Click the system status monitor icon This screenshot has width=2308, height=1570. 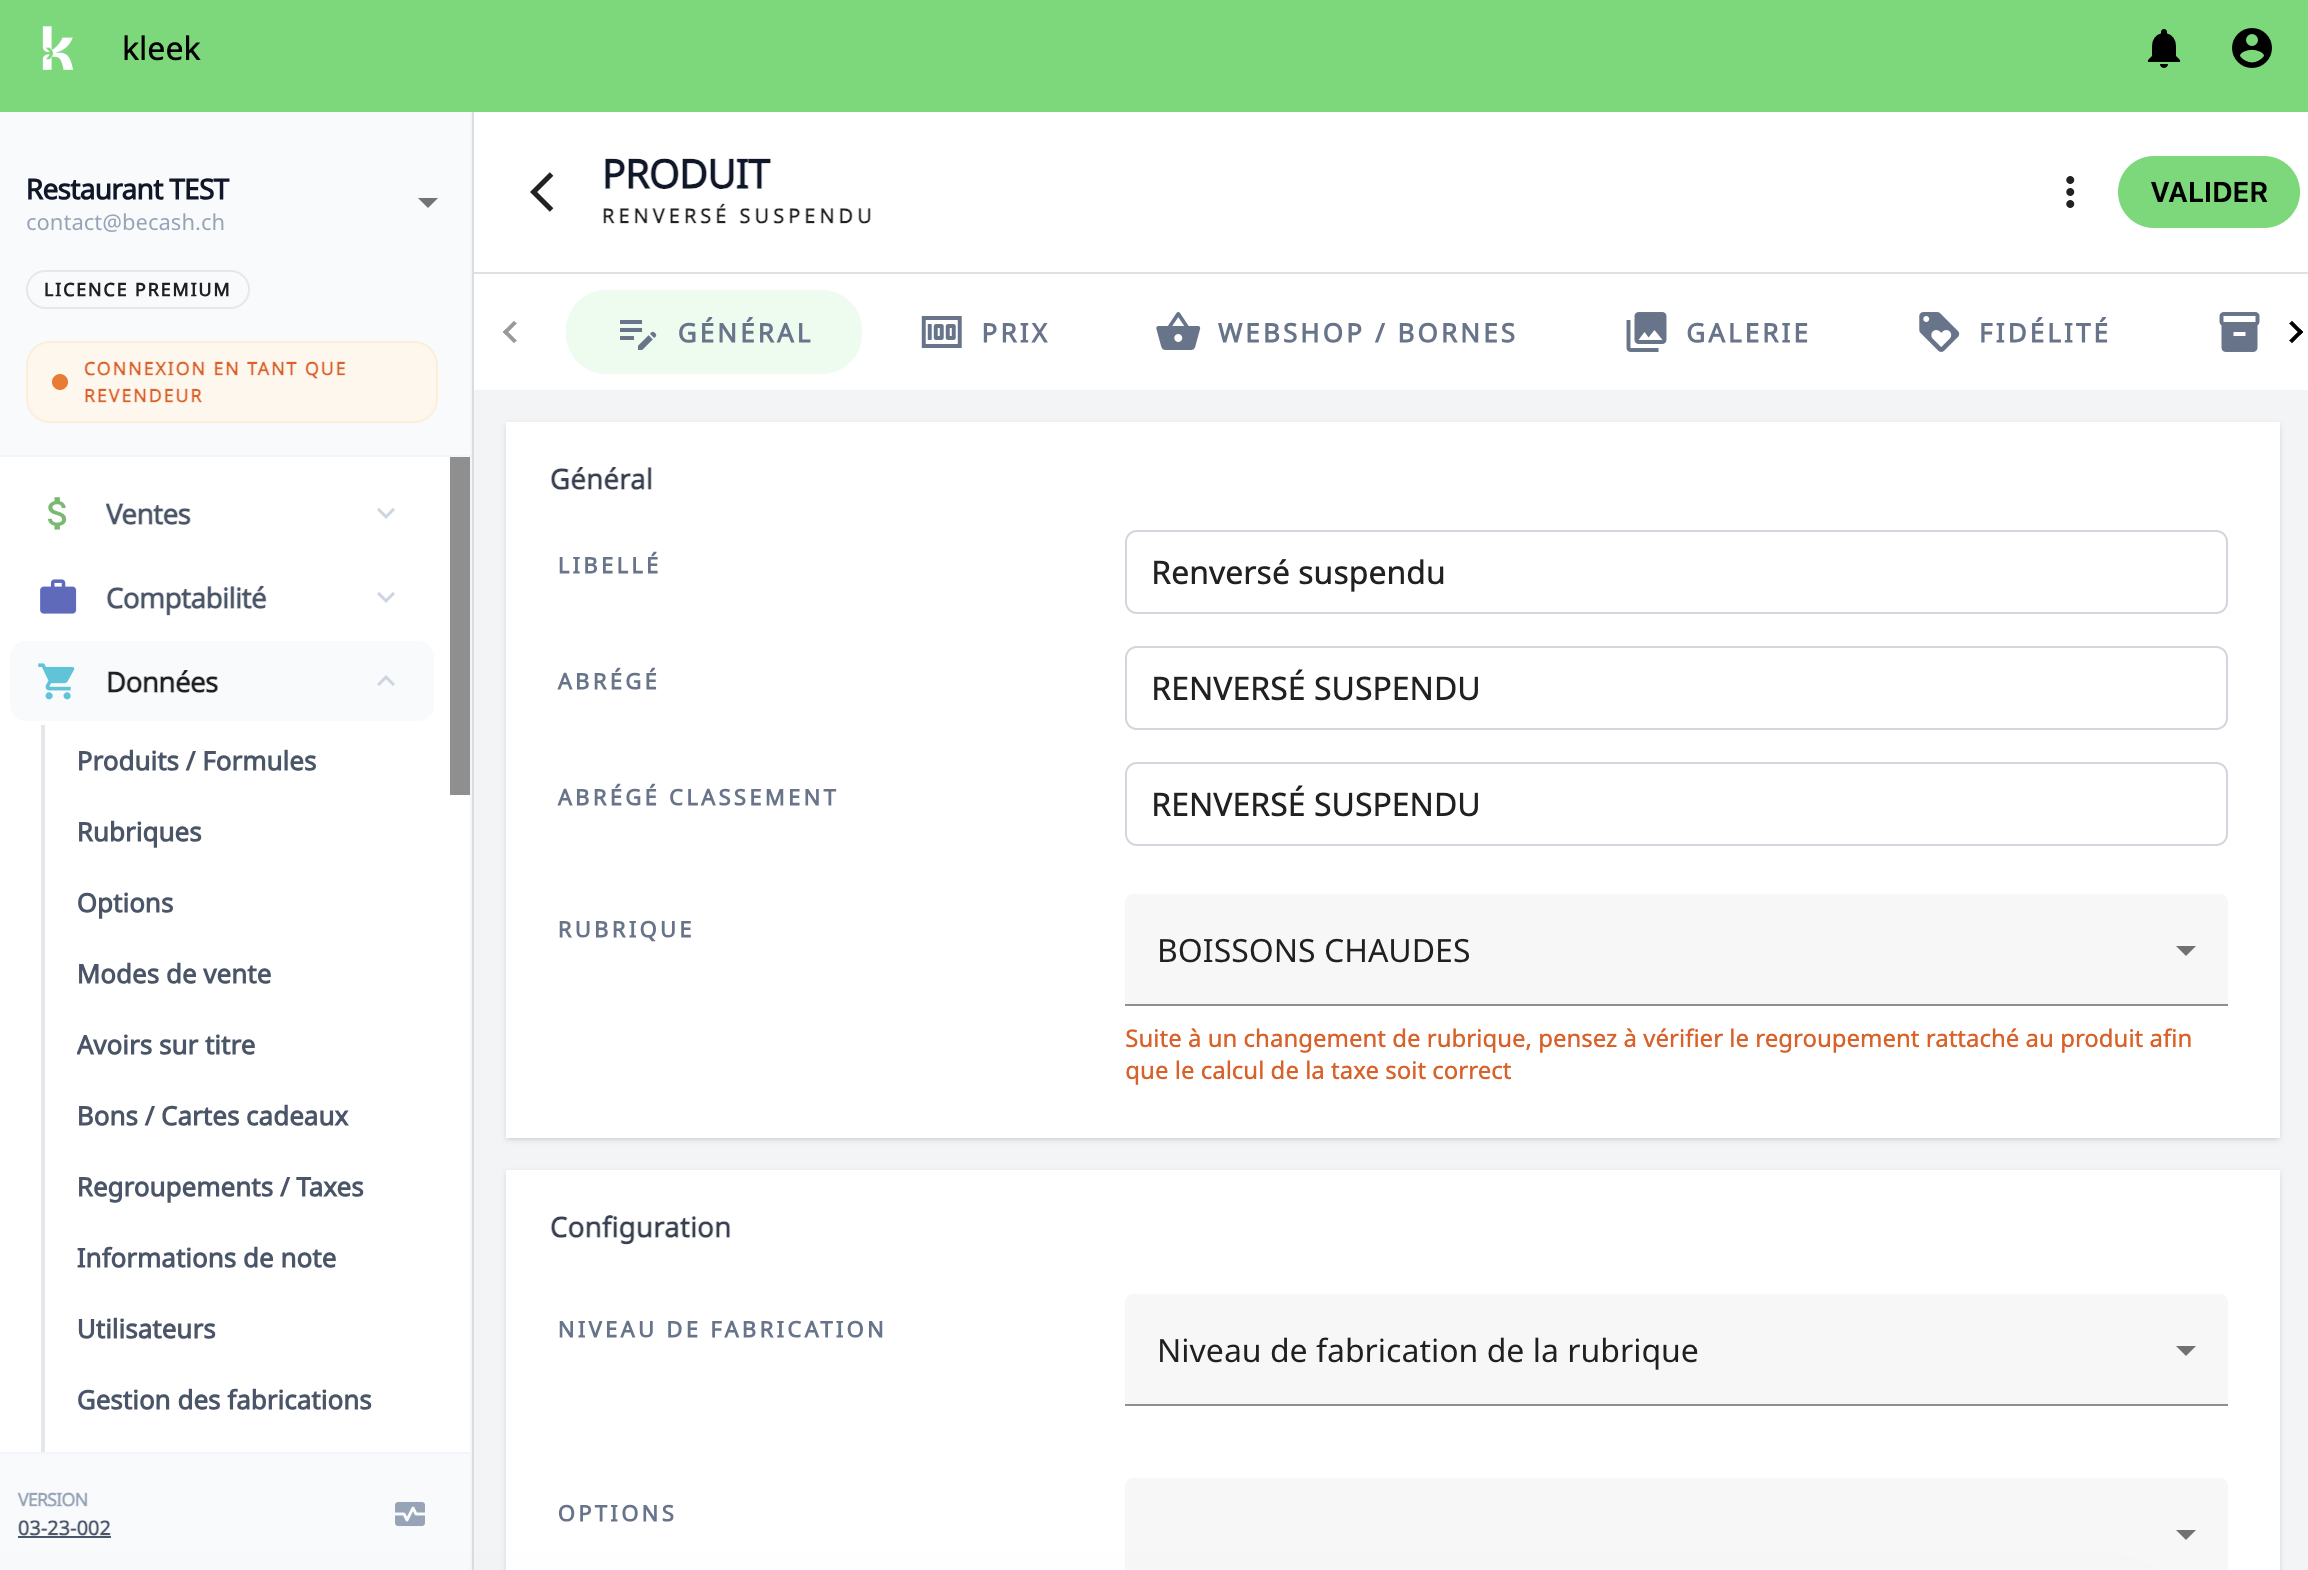[409, 1514]
